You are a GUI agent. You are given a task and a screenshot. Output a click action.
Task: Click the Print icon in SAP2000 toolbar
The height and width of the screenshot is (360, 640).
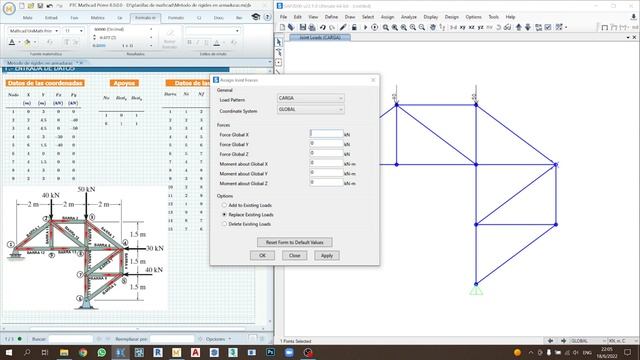coord(312,27)
